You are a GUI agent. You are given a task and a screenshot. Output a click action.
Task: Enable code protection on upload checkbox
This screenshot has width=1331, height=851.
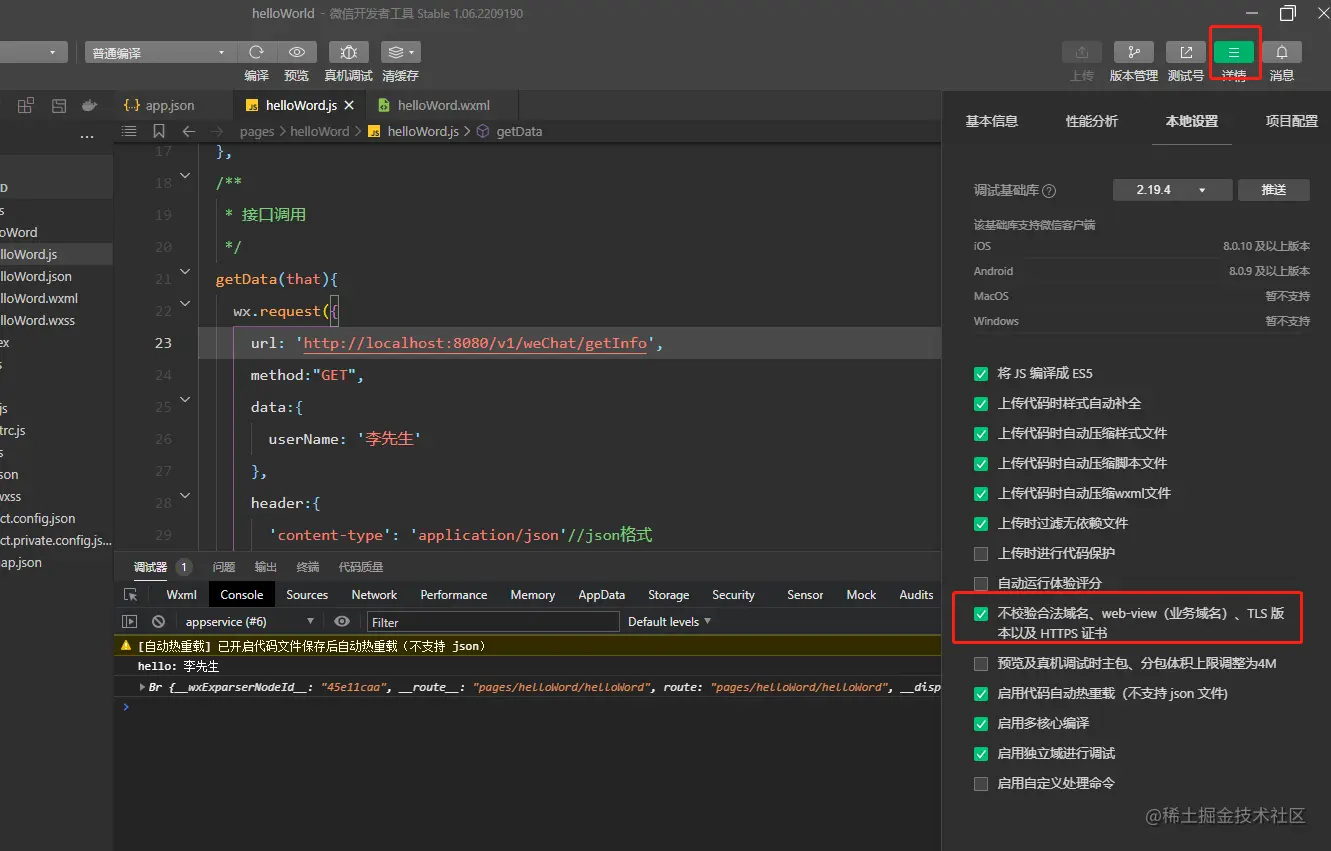[x=981, y=554]
